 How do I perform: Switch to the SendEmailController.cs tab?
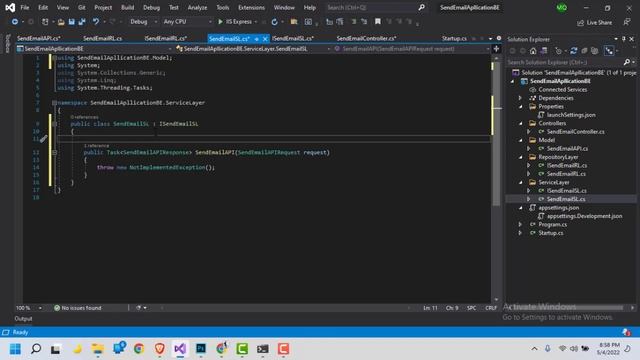(367, 38)
